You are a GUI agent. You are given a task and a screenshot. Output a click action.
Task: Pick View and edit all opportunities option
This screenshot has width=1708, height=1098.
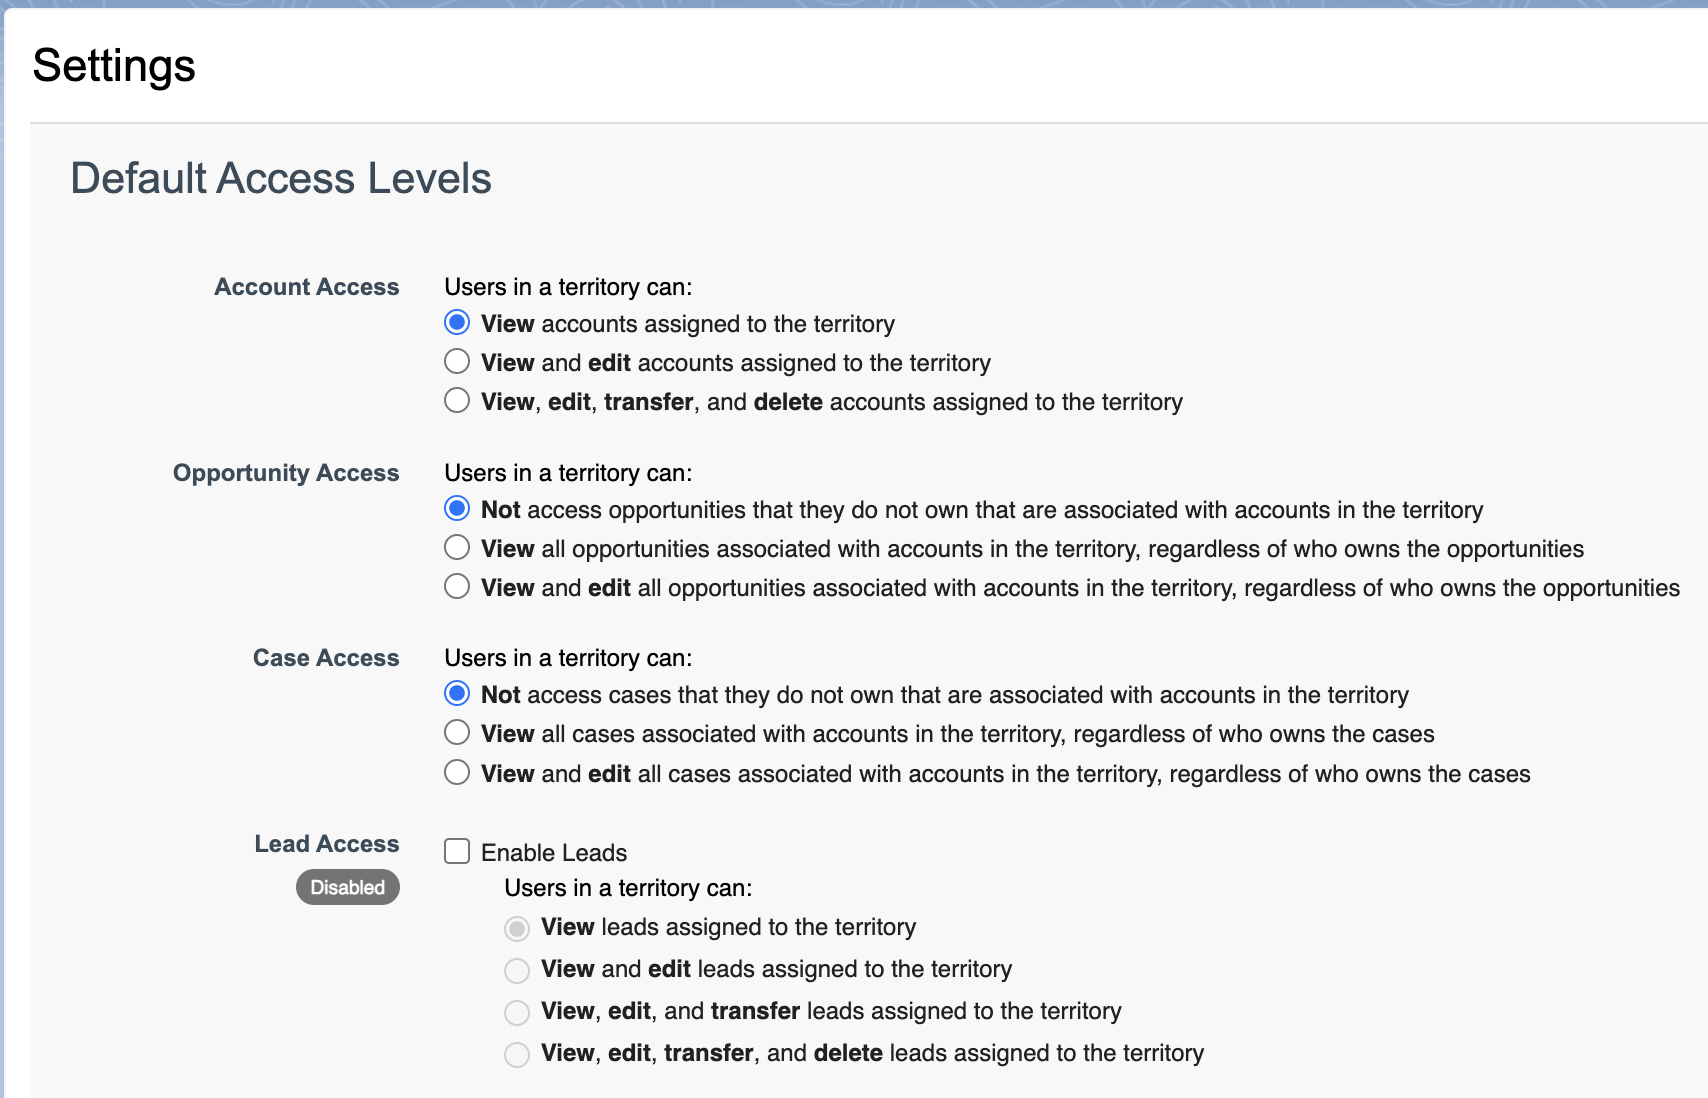click(457, 587)
